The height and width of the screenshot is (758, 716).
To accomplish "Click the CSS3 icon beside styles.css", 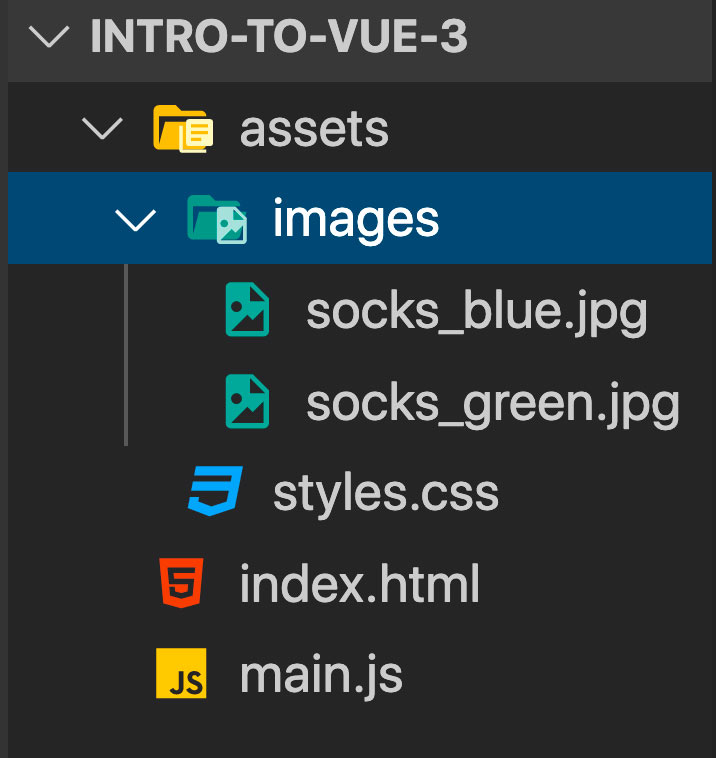I will [215, 491].
